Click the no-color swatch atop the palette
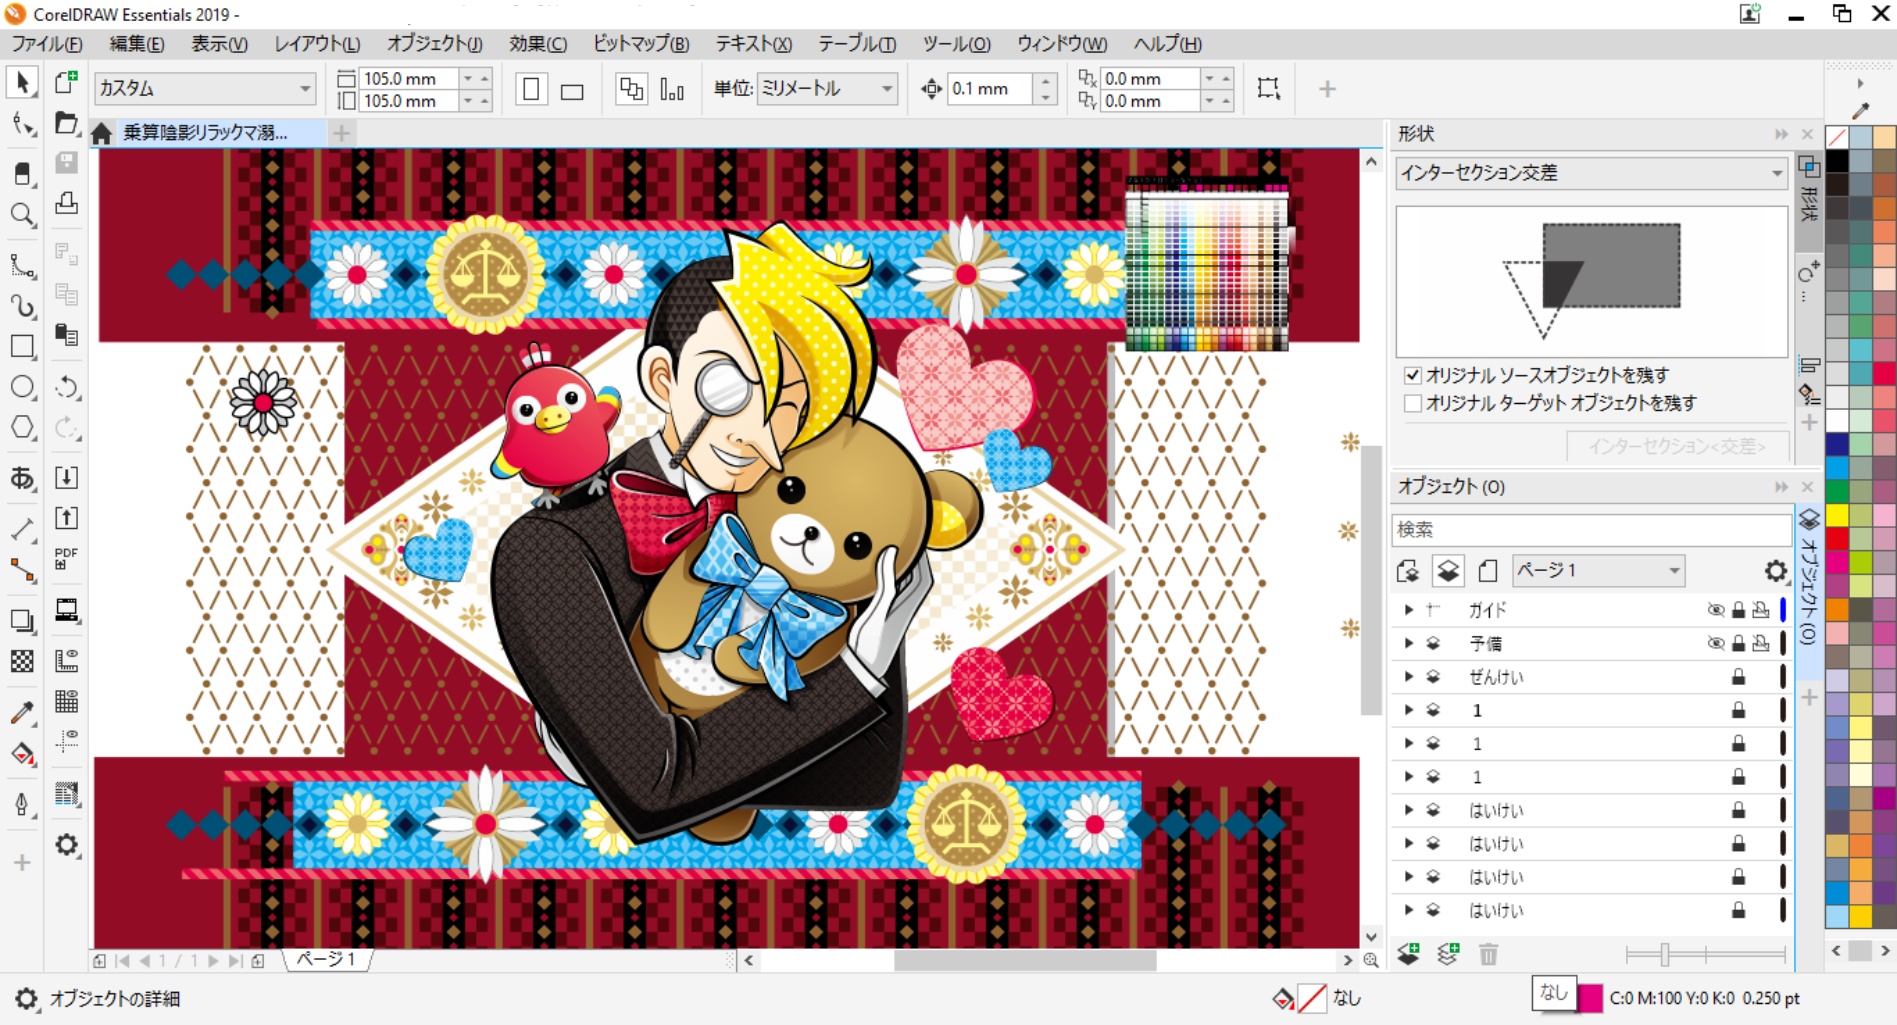The height and width of the screenshot is (1025, 1897). [x=1837, y=136]
